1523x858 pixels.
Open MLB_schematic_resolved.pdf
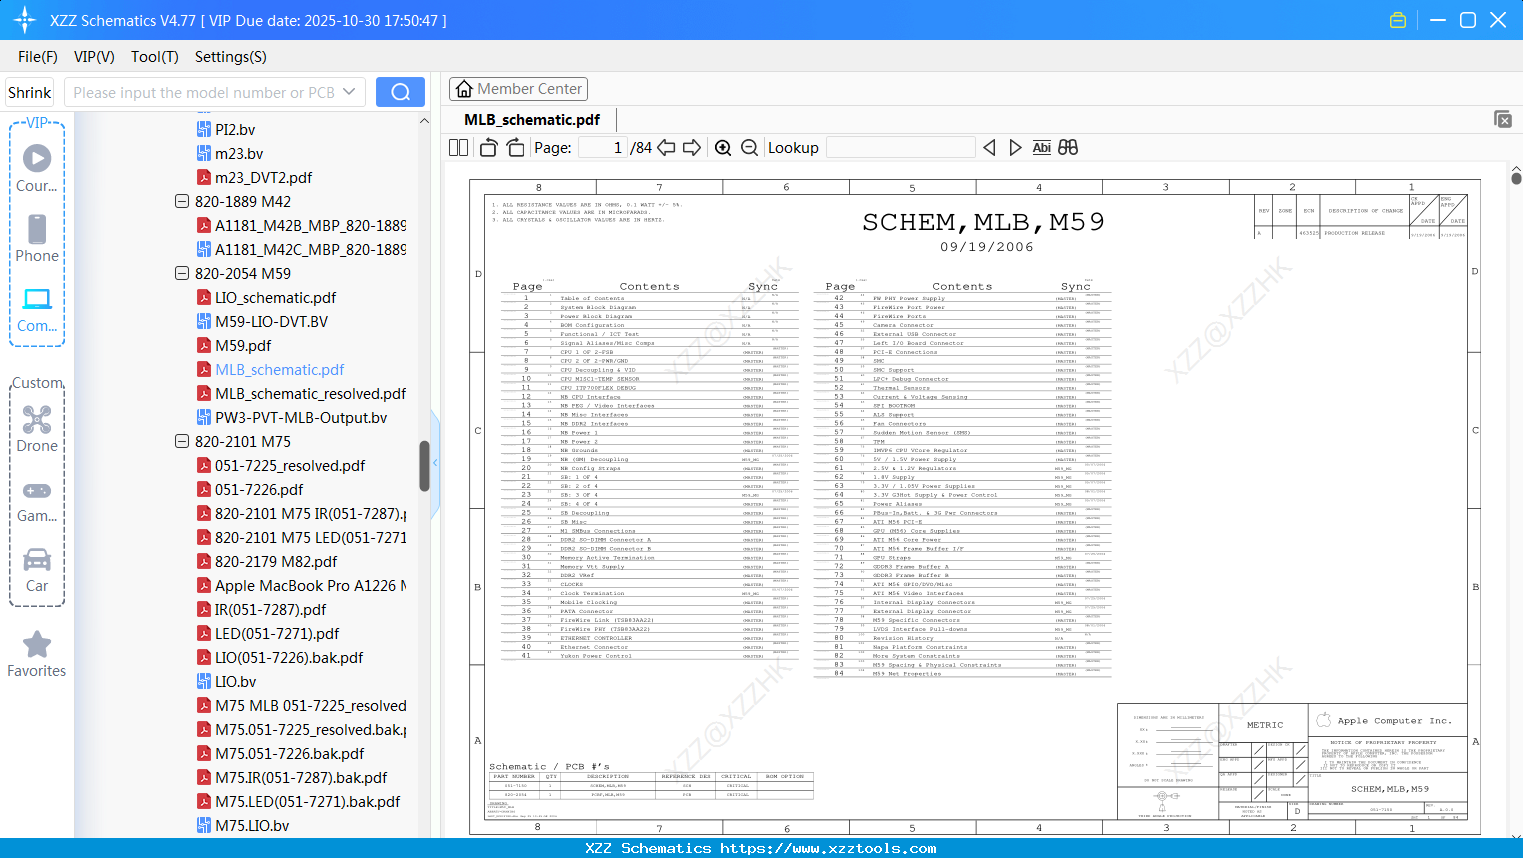point(301,393)
